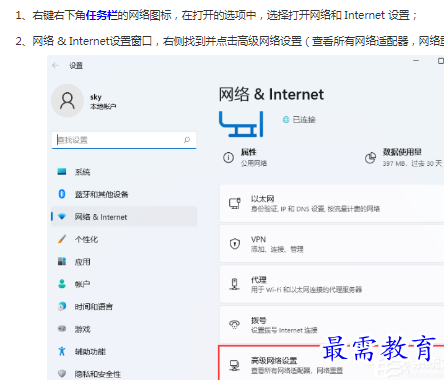Click the magnifier icon in search box
Viewport: 444px width, 380px height.
click(187, 140)
